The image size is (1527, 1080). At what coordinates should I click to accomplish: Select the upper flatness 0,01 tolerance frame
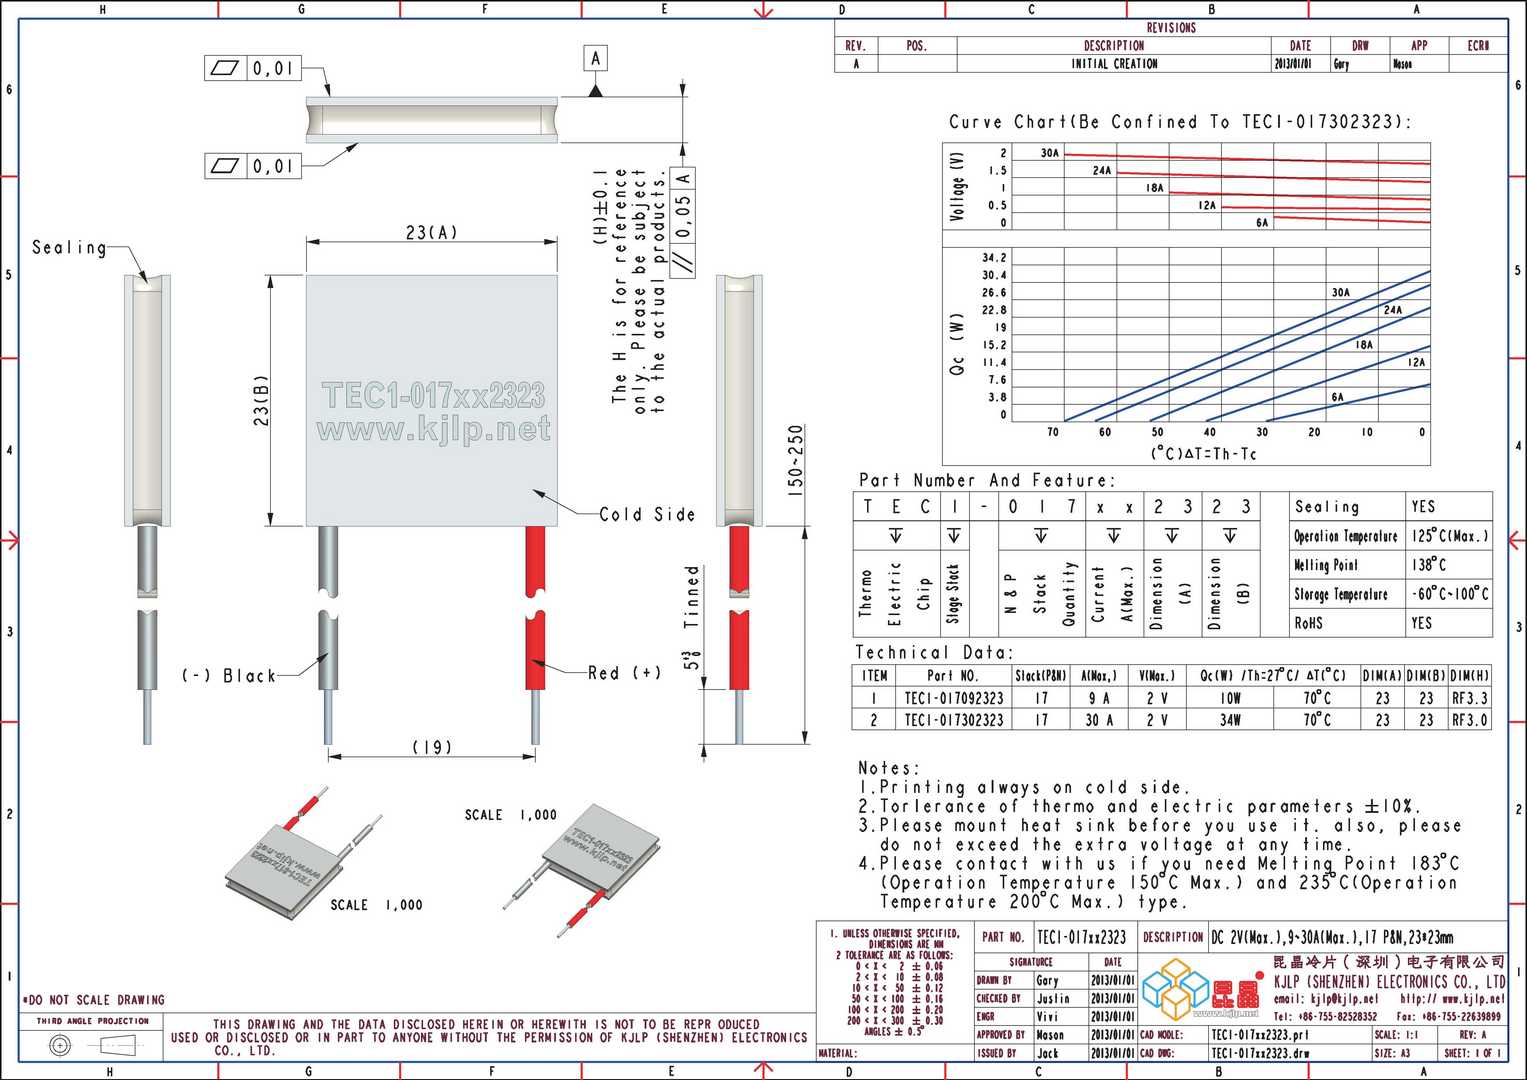253,68
